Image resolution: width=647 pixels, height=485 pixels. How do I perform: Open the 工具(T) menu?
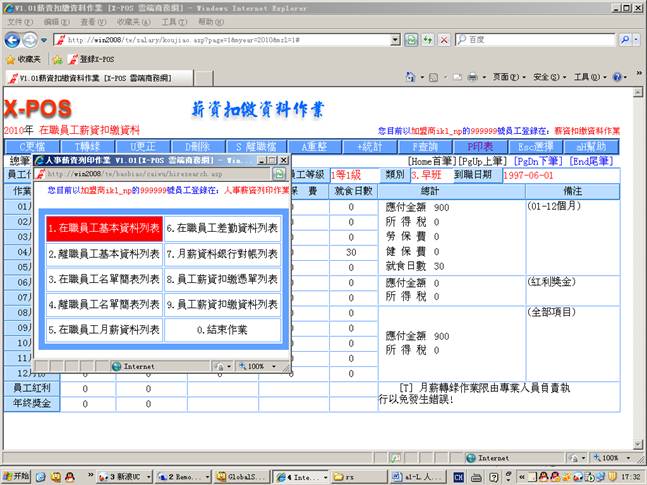click(x=173, y=21)
